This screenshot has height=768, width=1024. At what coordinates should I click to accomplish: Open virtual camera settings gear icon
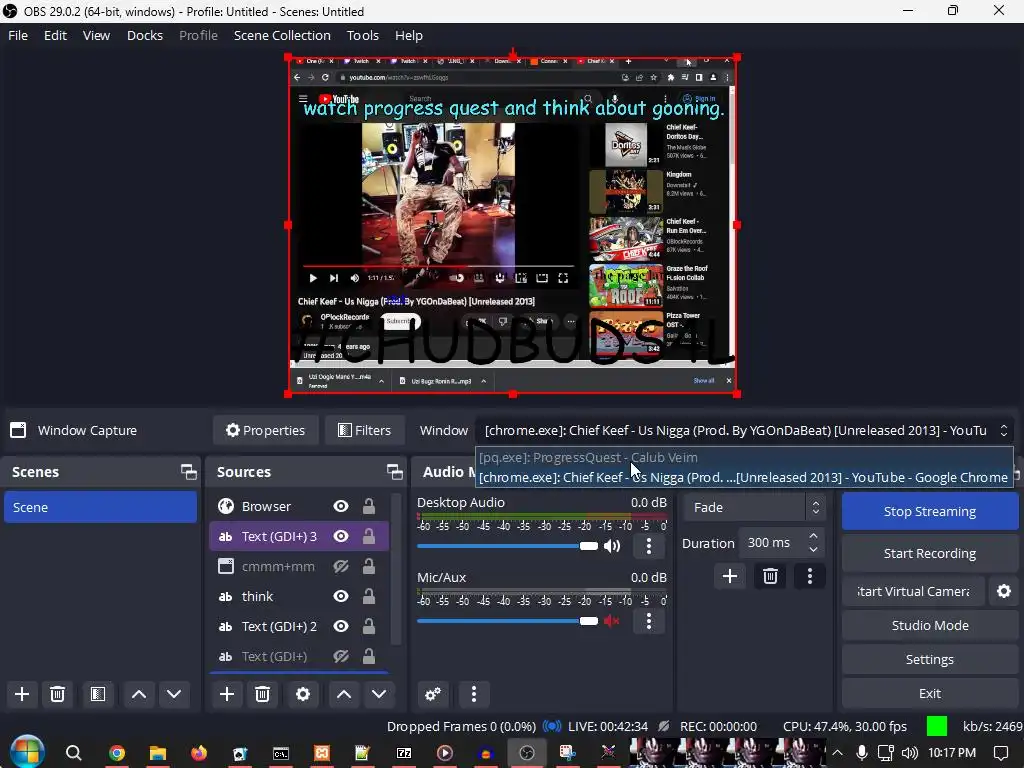coord(1004,592)
